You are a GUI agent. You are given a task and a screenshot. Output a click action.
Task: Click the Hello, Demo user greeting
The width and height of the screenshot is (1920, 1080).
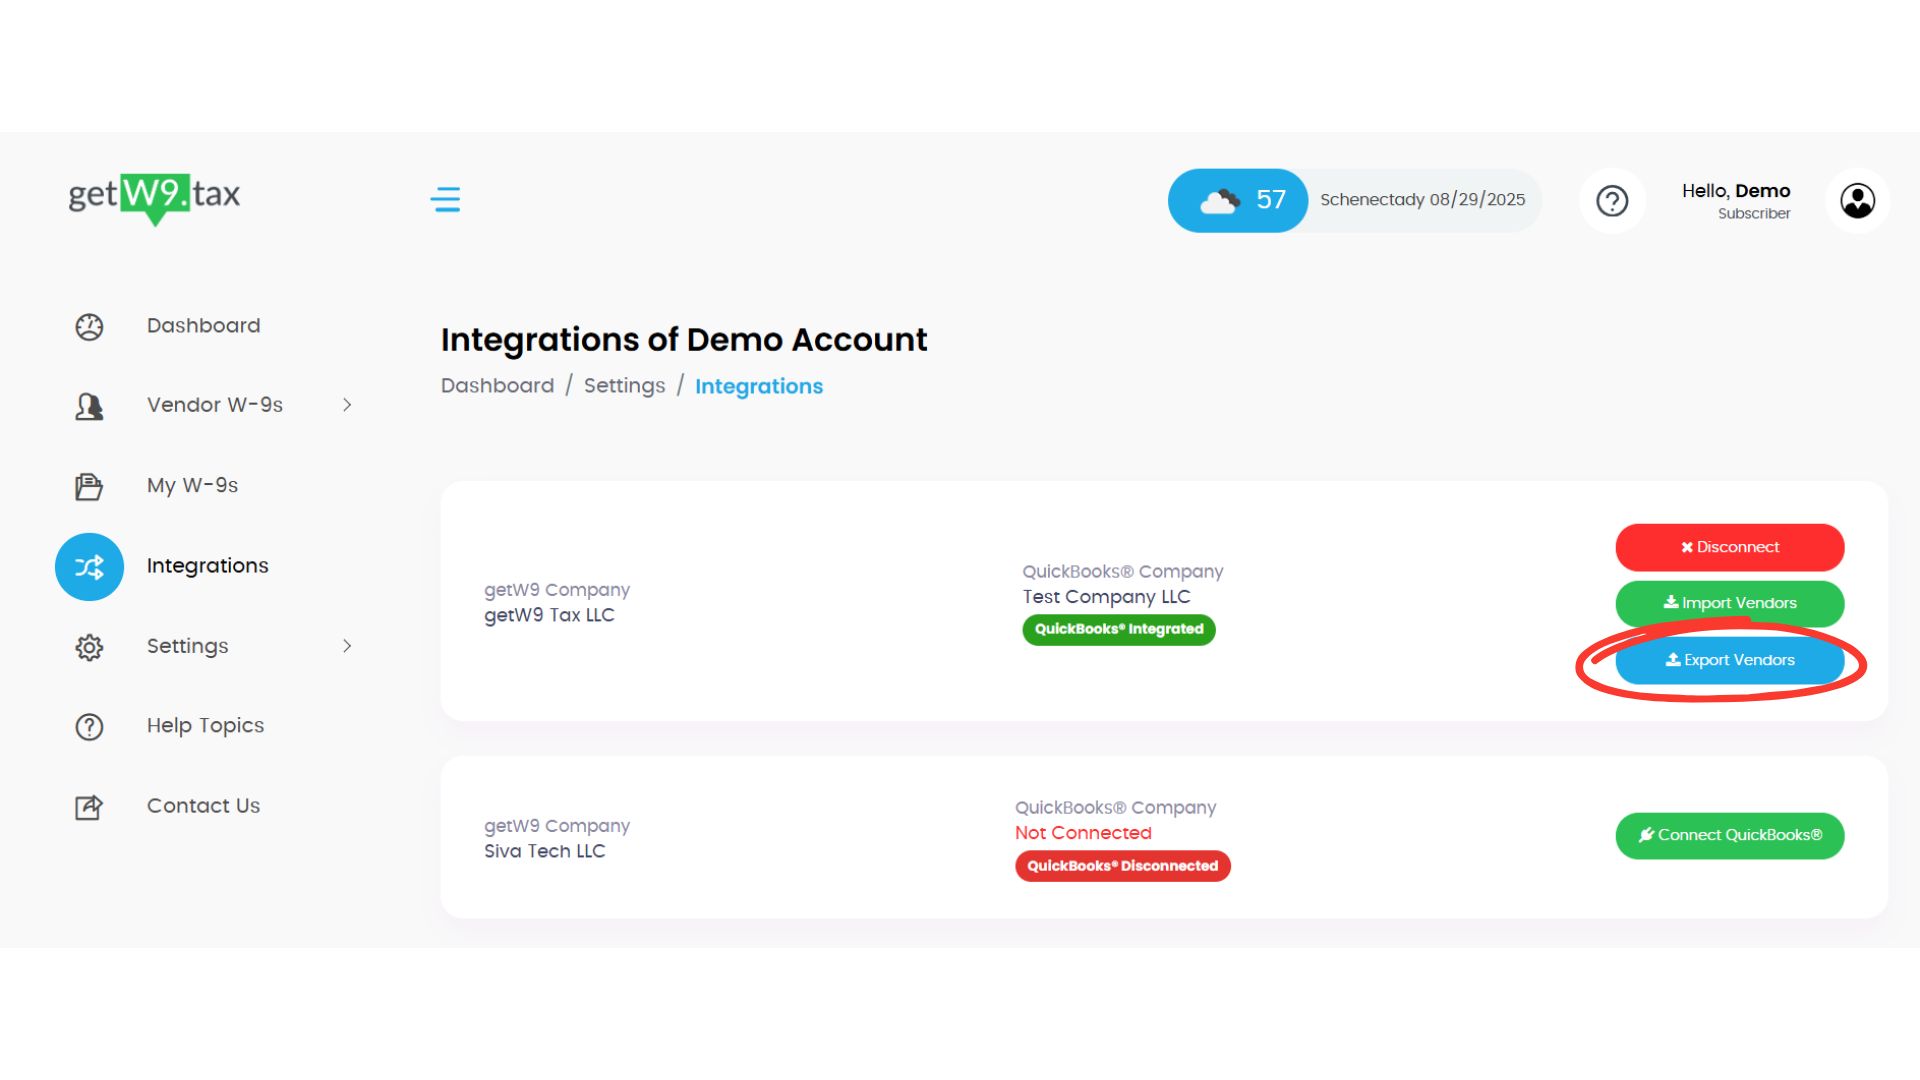[x=1736, y=191]
